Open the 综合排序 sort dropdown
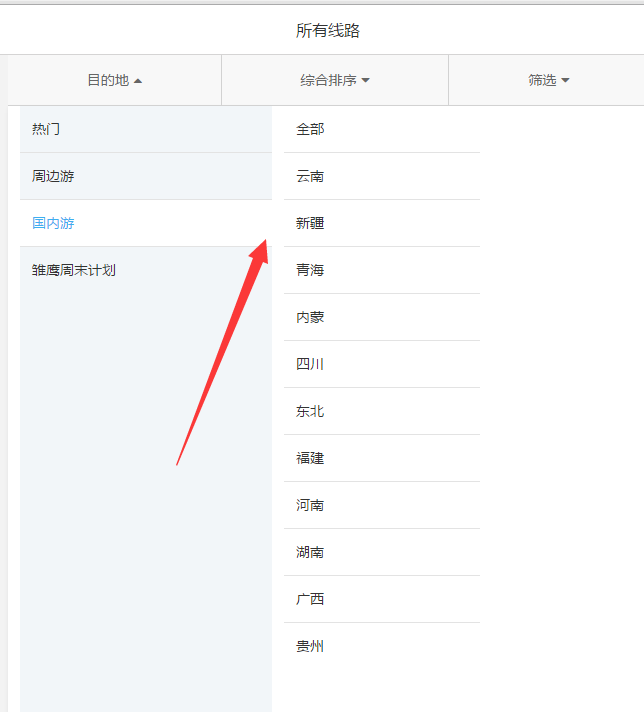The height and width of the screenshot is (712, 644). [335, 80]
